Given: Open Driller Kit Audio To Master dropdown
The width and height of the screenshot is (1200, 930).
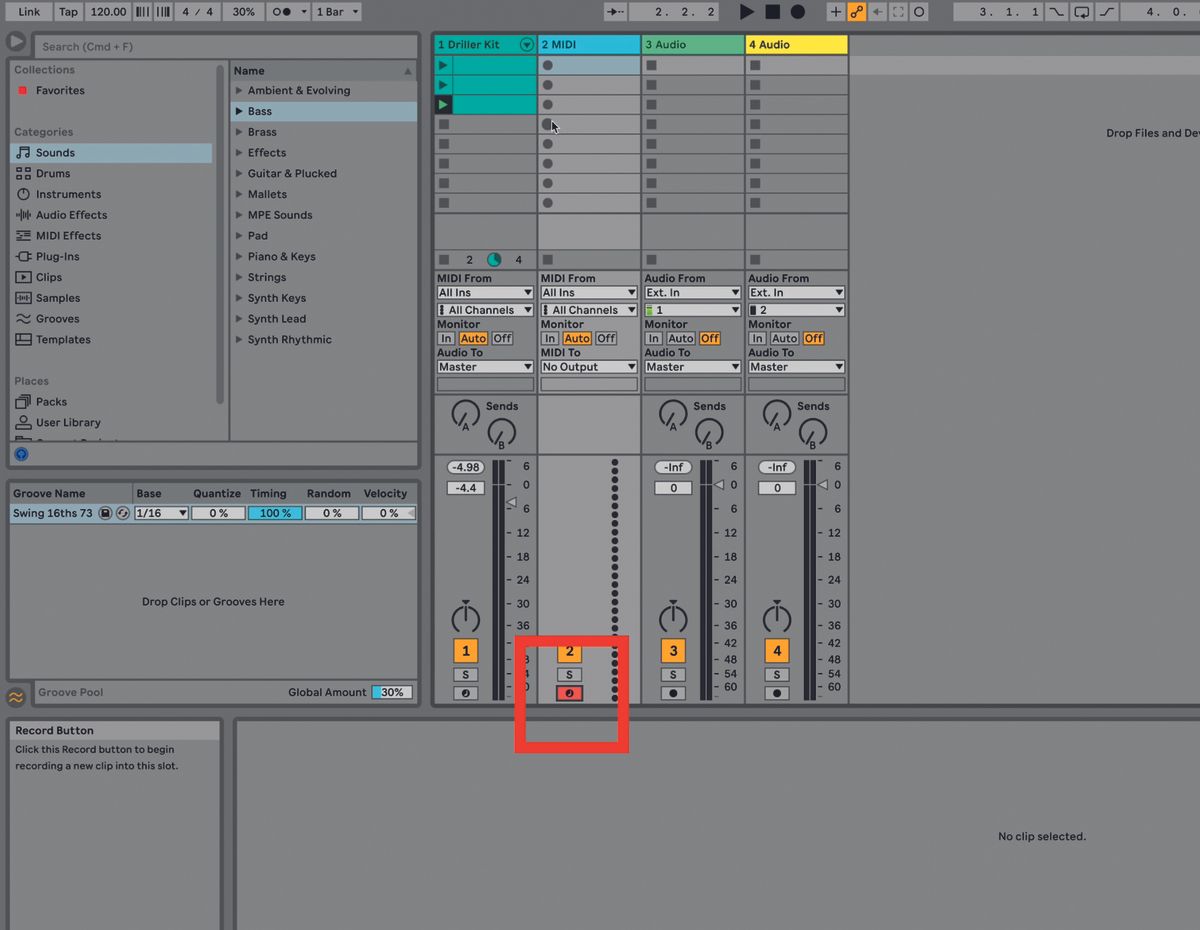Looking at the screenshot, I should [x=485, y=367].
